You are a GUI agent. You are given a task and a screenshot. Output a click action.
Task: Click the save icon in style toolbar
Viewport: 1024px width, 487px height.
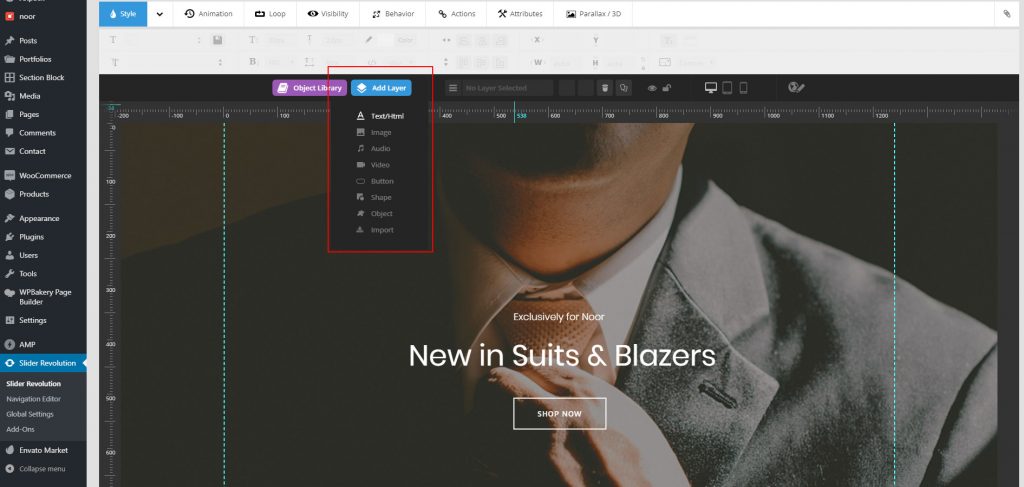(x=218, y=40)
